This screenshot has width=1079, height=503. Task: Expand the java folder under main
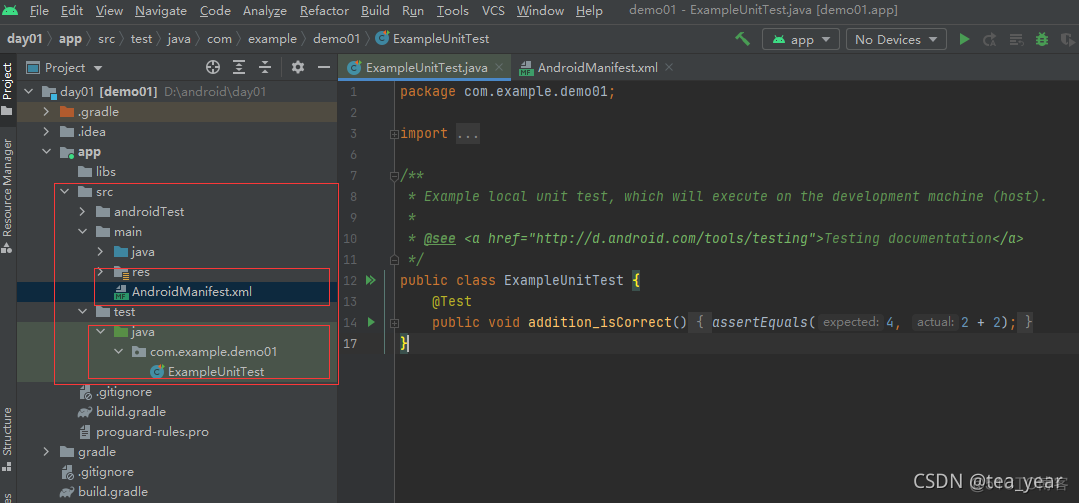click(x=100, y=252)
